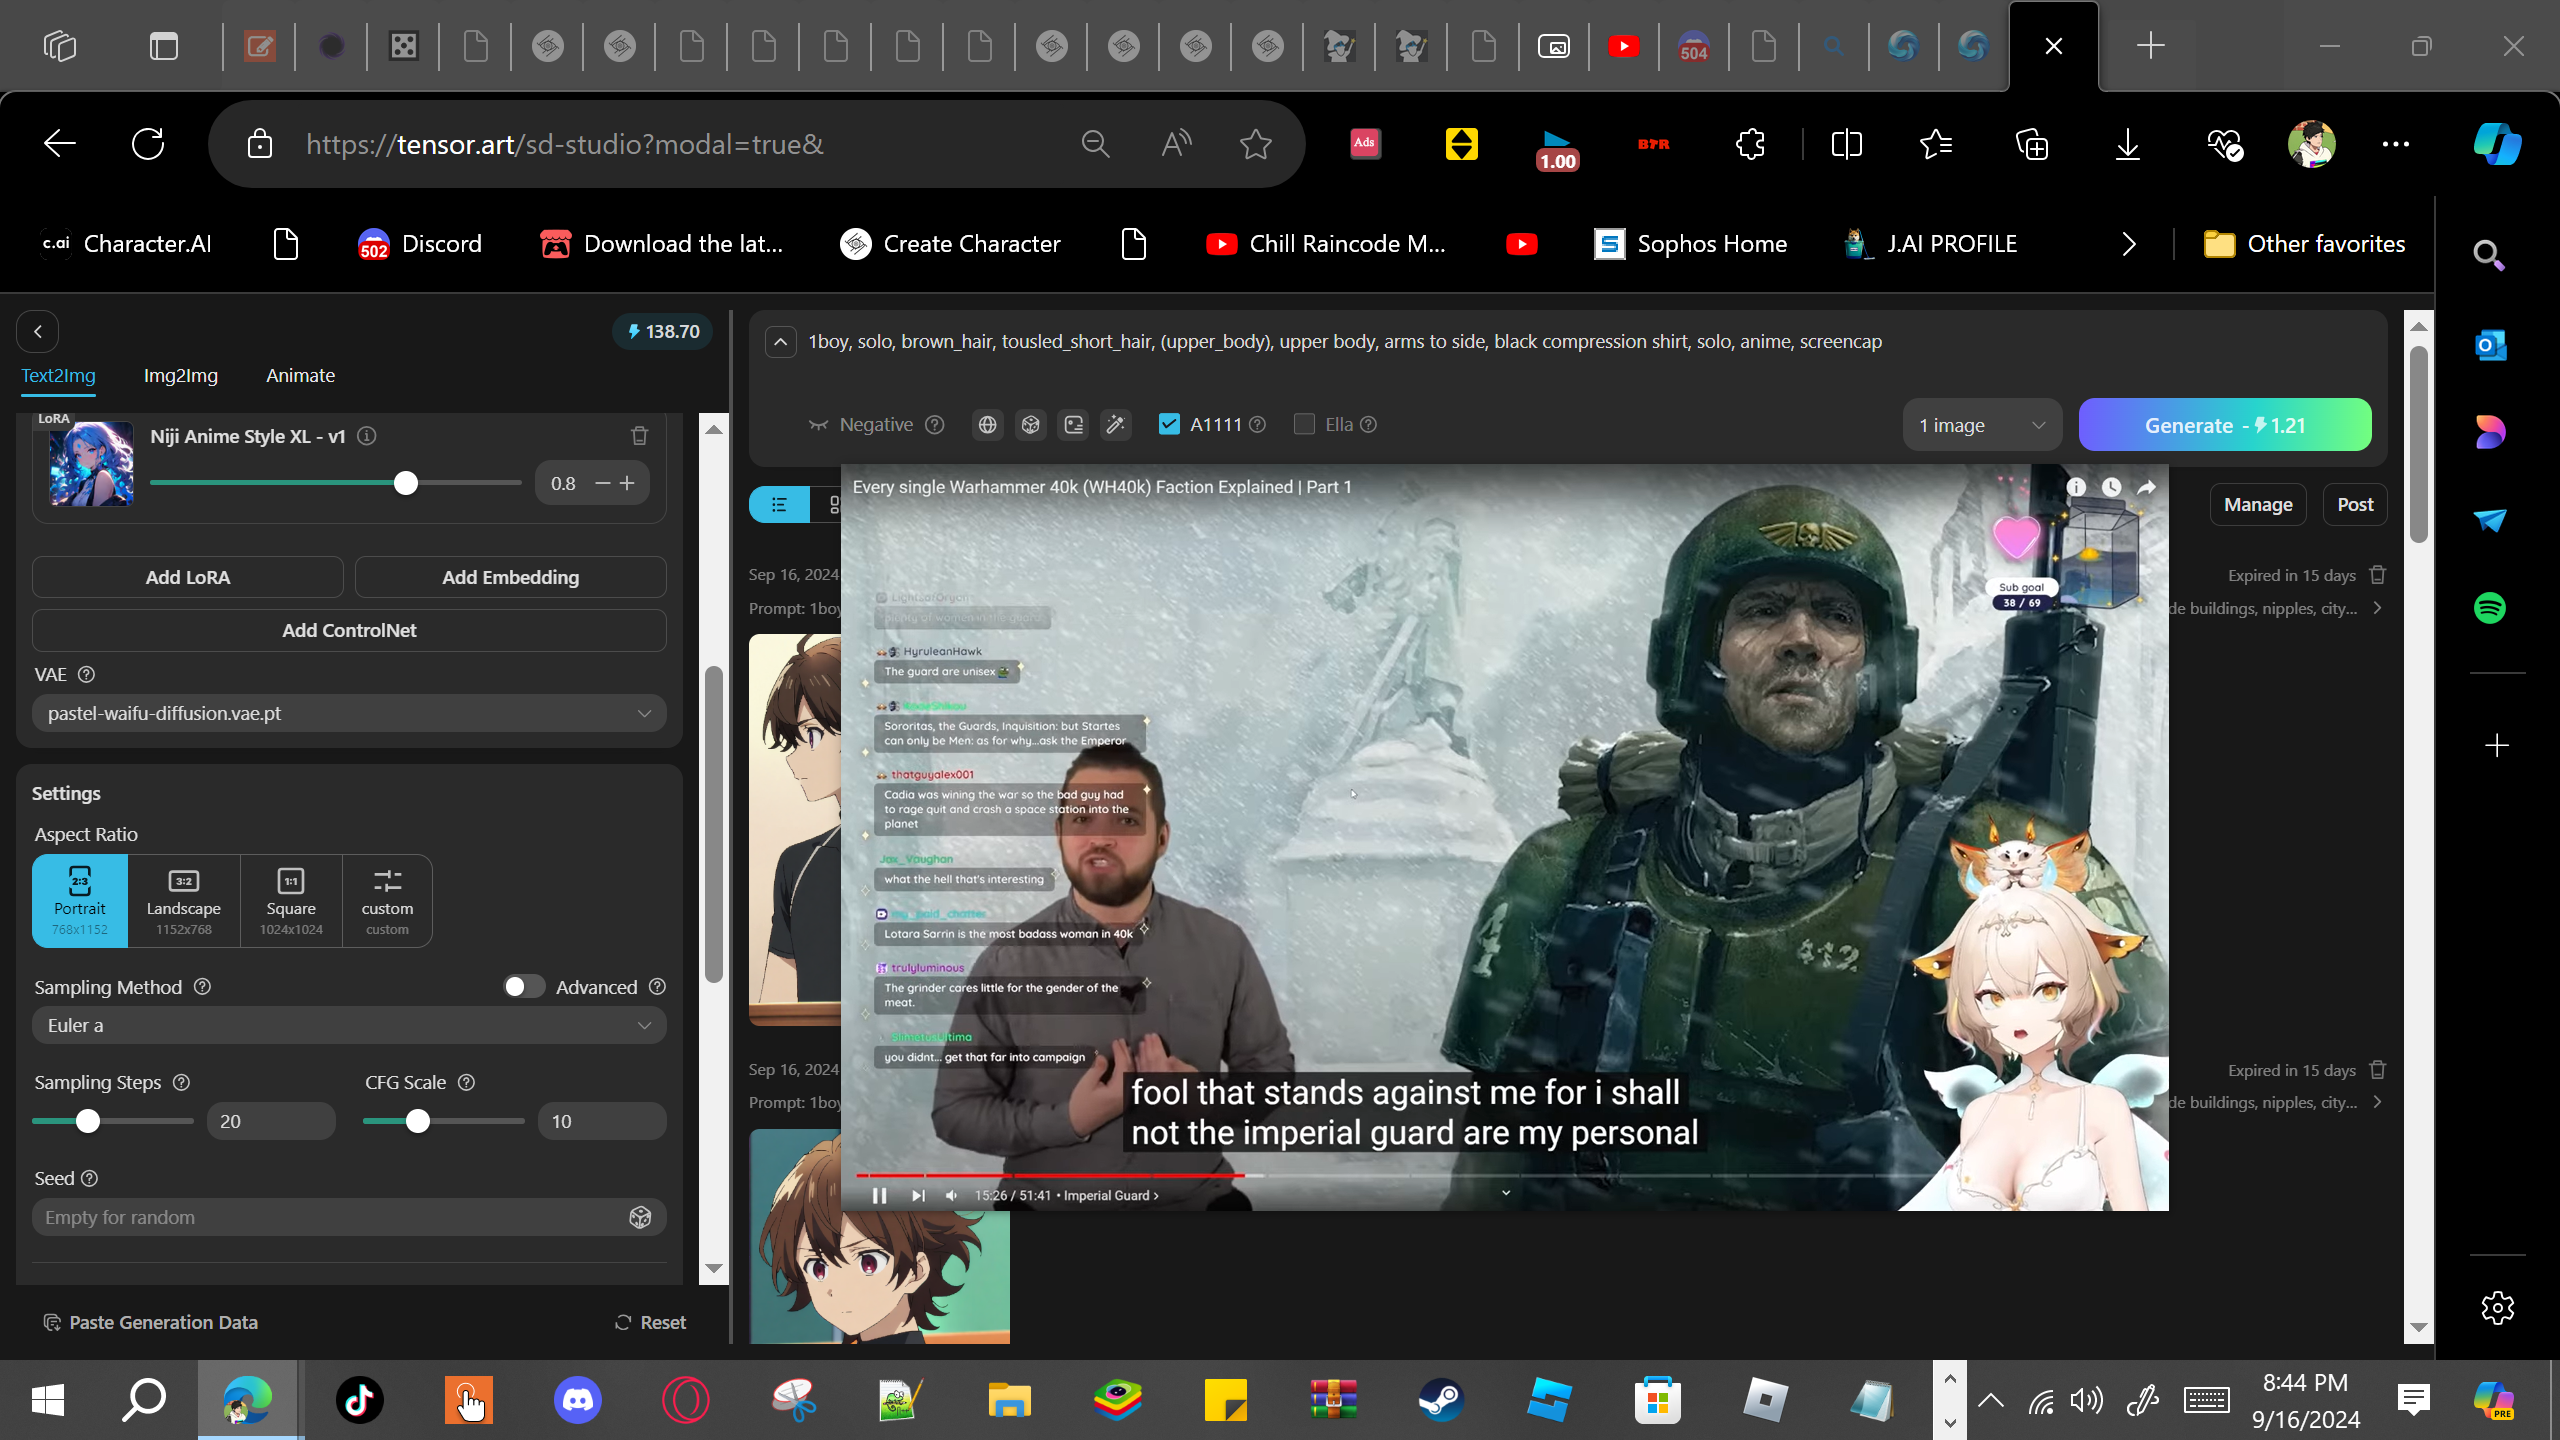Image resolution: width=2560 pixels, height=1440 pixels.
Task: Select Square 1024x1024 aspect ratio
Action: [291, 900]
